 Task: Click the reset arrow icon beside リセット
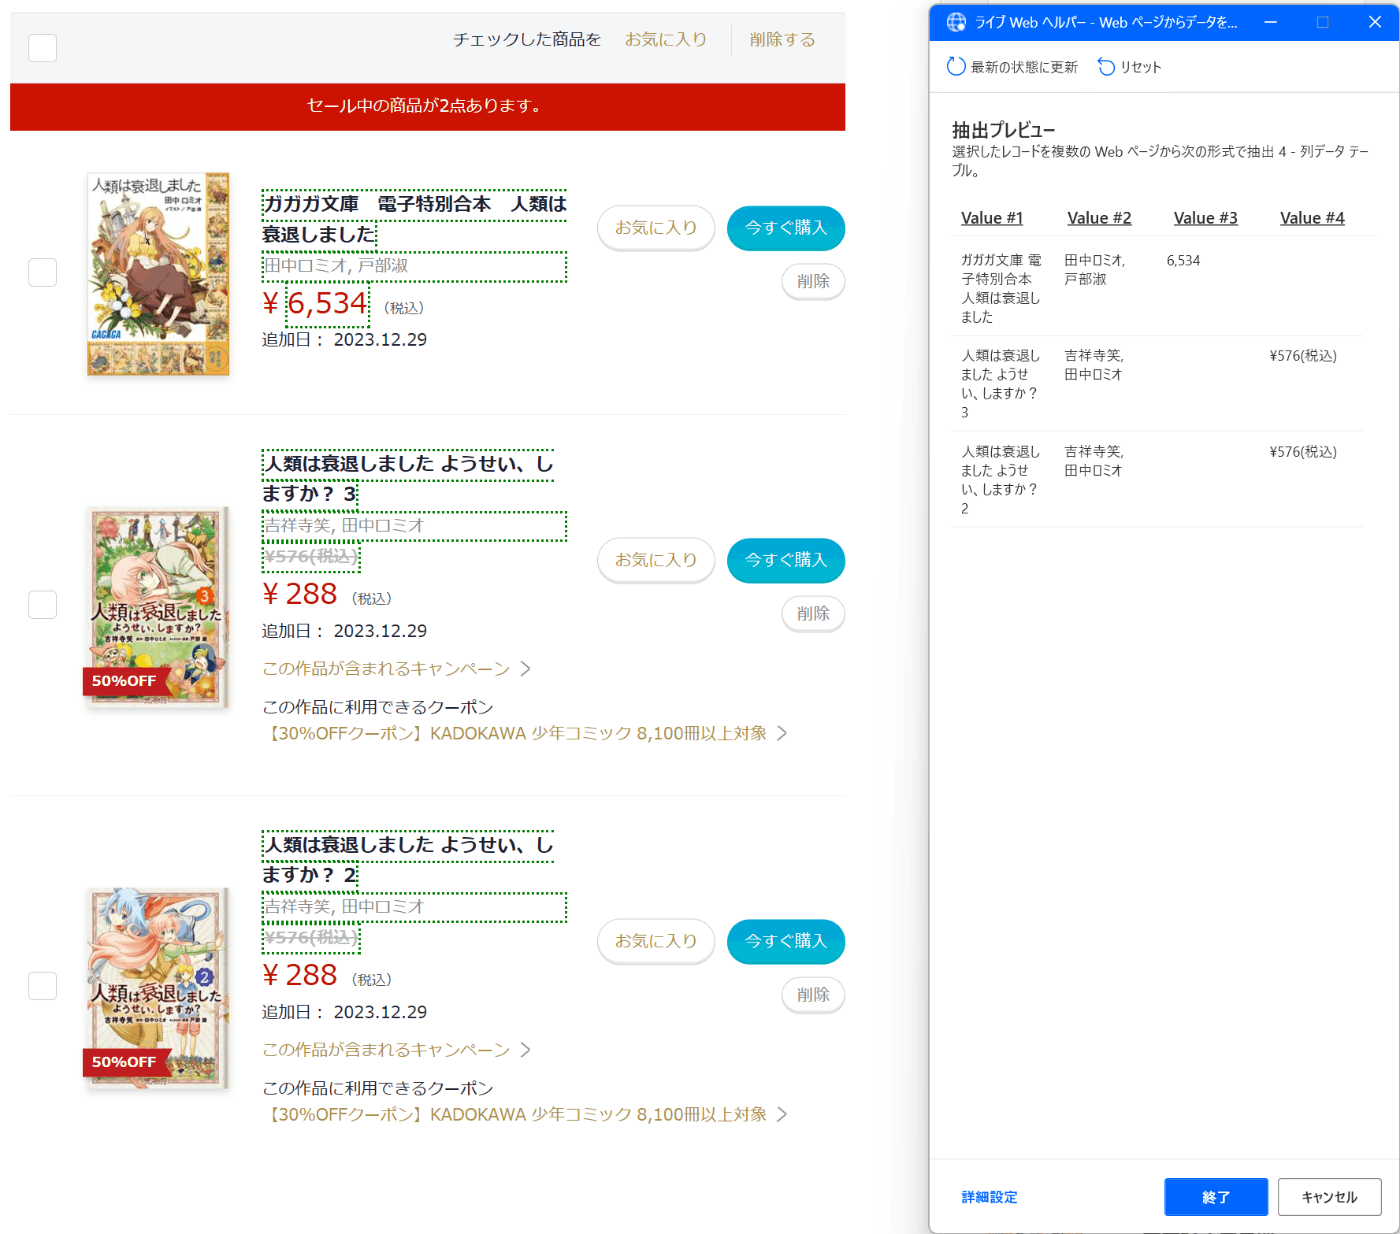point(1106,67)
